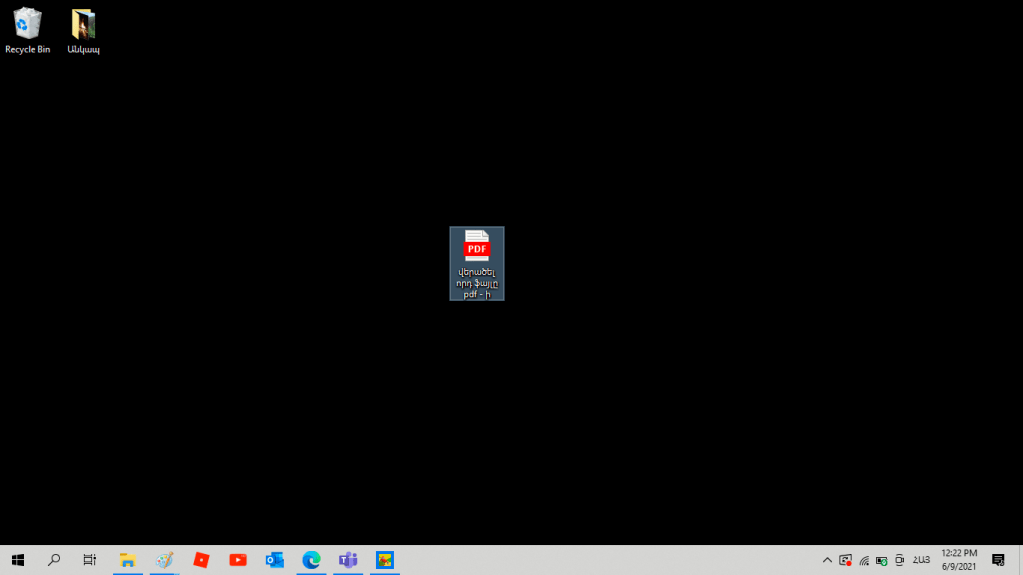This screenshot has height=575, width=1023.
Task: Open Task View from the taskbar
Action: pos(90,560)
